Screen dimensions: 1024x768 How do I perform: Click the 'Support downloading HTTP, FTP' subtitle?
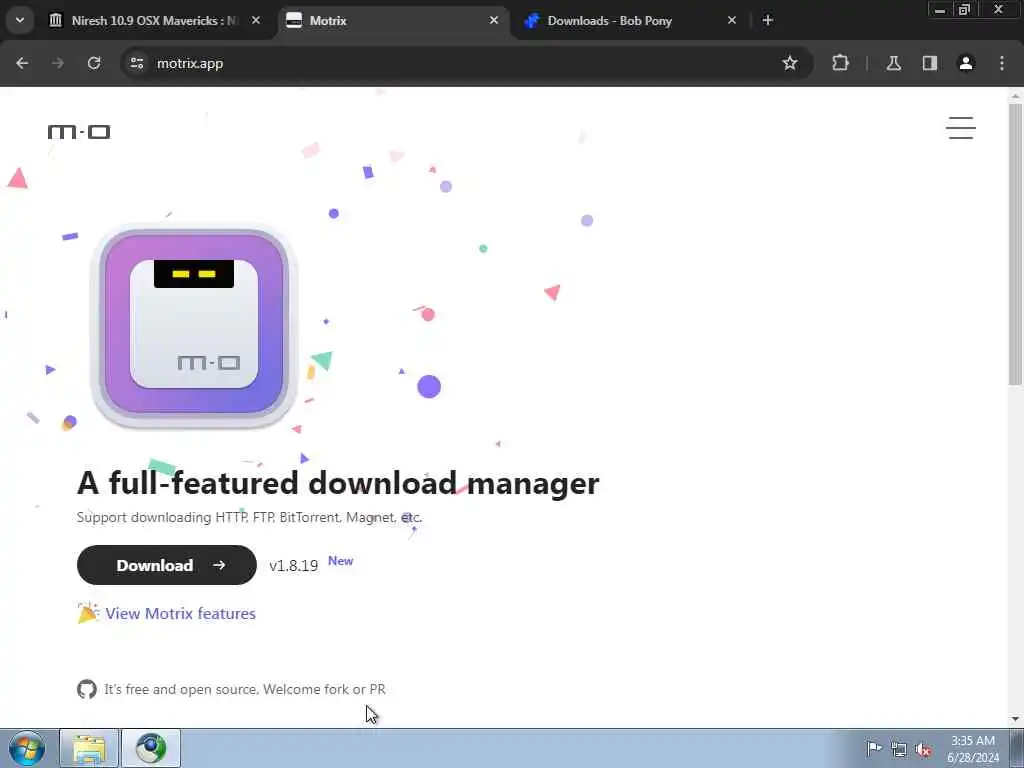click(249, 517)
